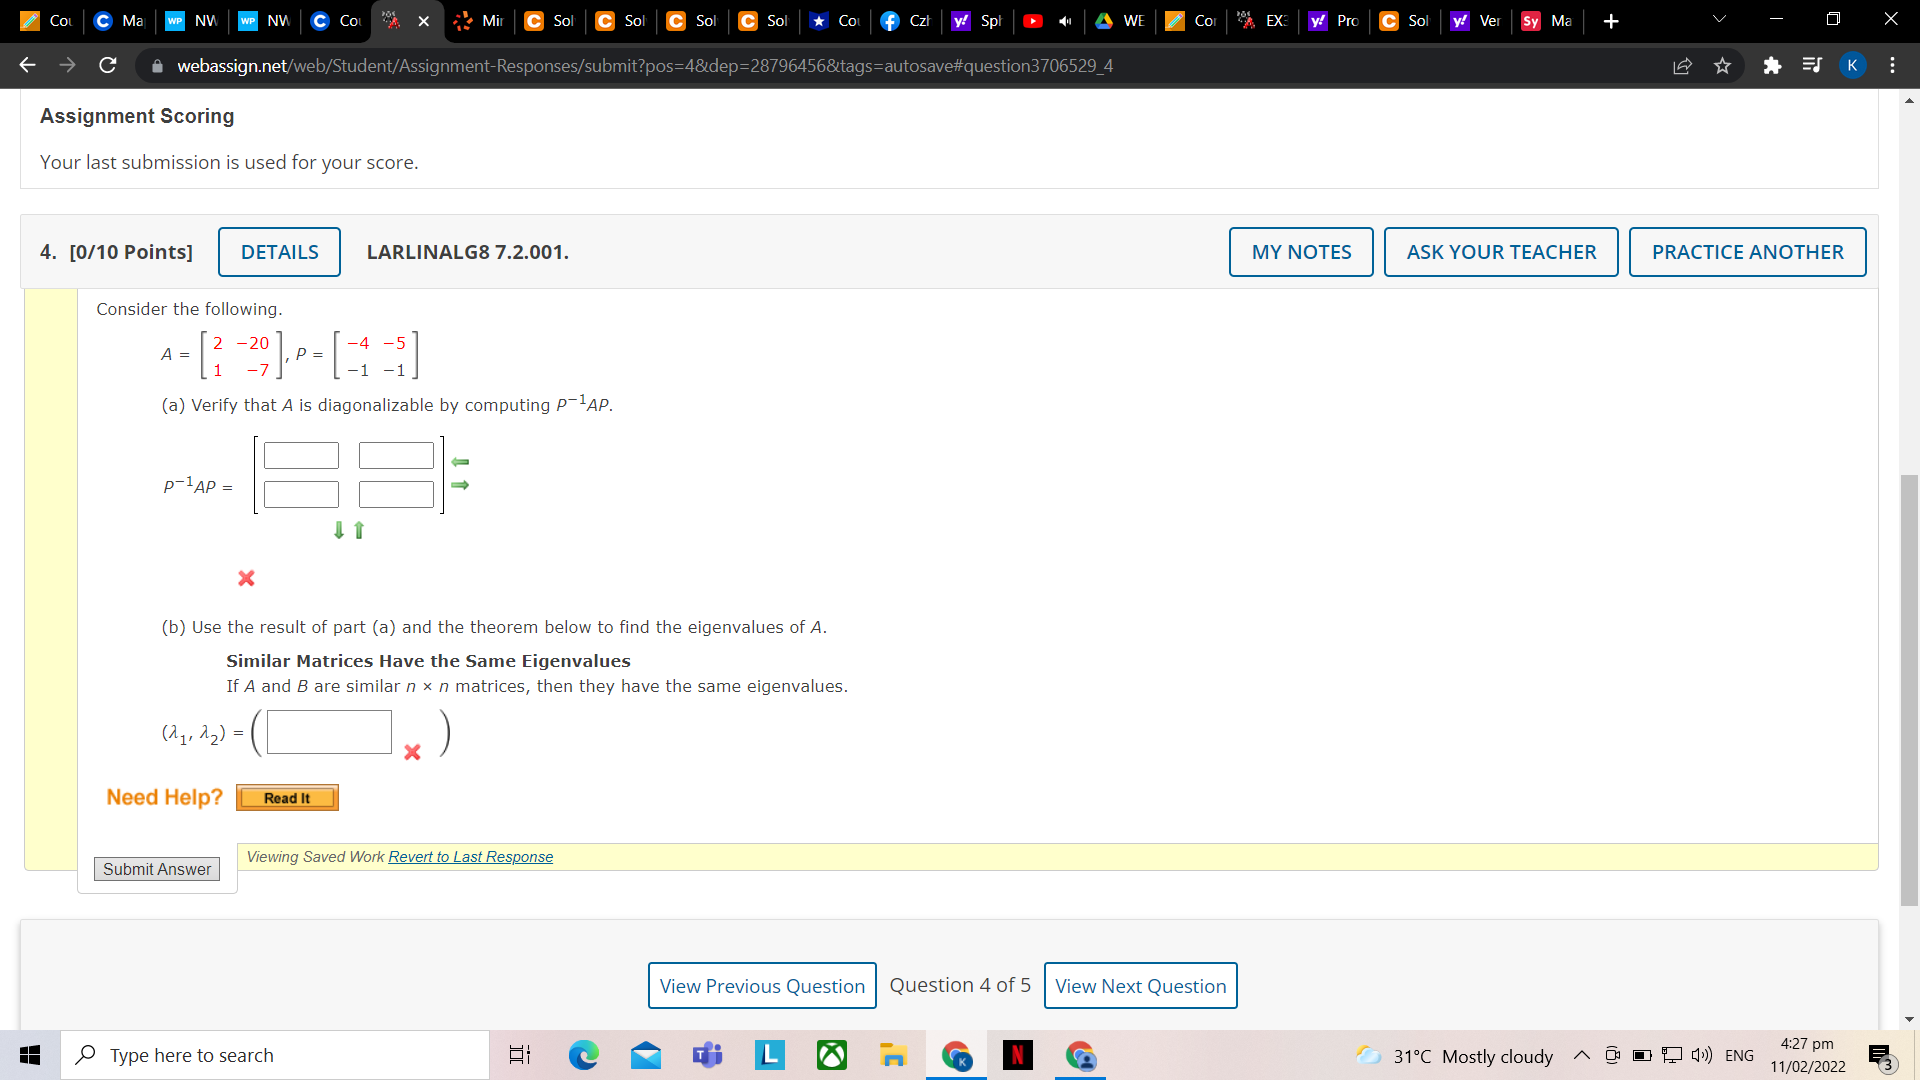This screenshot has height=1080, width=1920.
Task: Expand the system tray hidden icons chevron
Action: pyautogui.click(x=1581, y=1055)
